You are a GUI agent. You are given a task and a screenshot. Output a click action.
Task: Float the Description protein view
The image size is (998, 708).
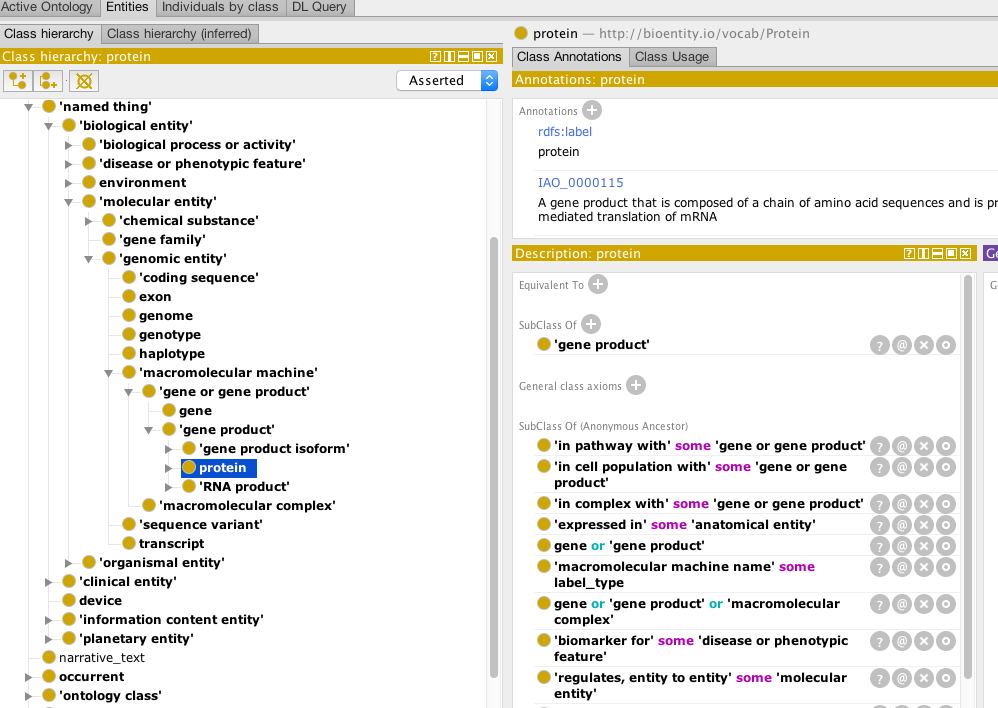952,253
